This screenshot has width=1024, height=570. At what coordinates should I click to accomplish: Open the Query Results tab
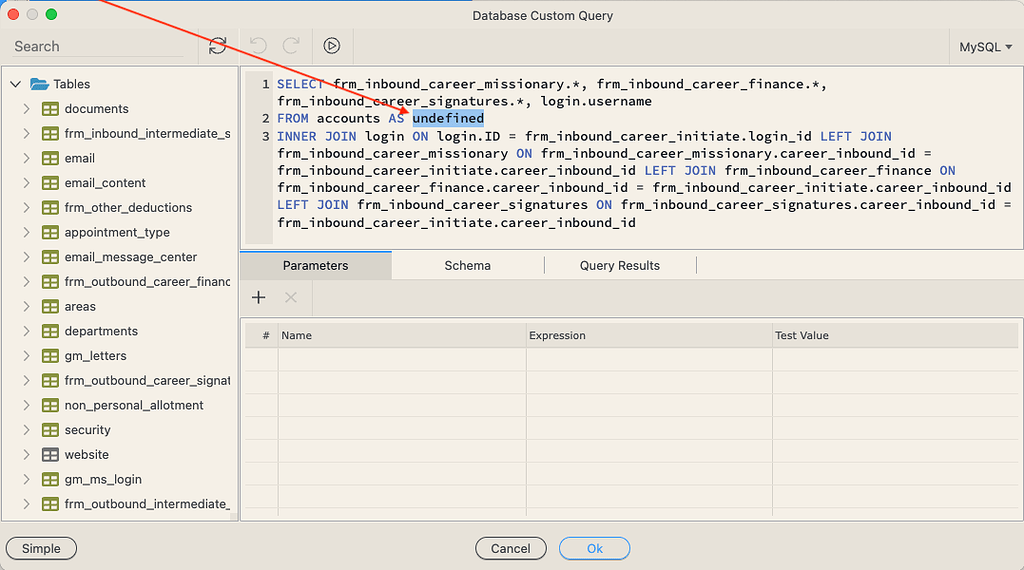coord(619,265)
